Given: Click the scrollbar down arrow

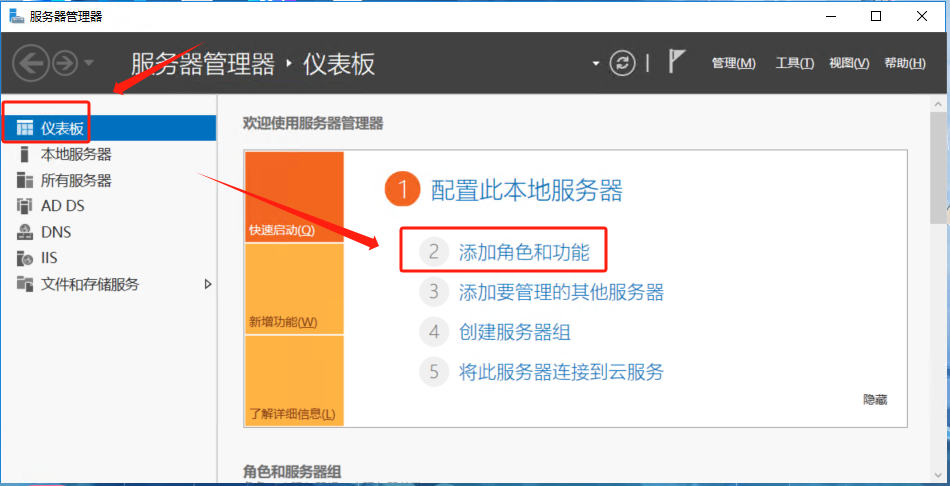Looking at the screenshot, I should (940, 475).
